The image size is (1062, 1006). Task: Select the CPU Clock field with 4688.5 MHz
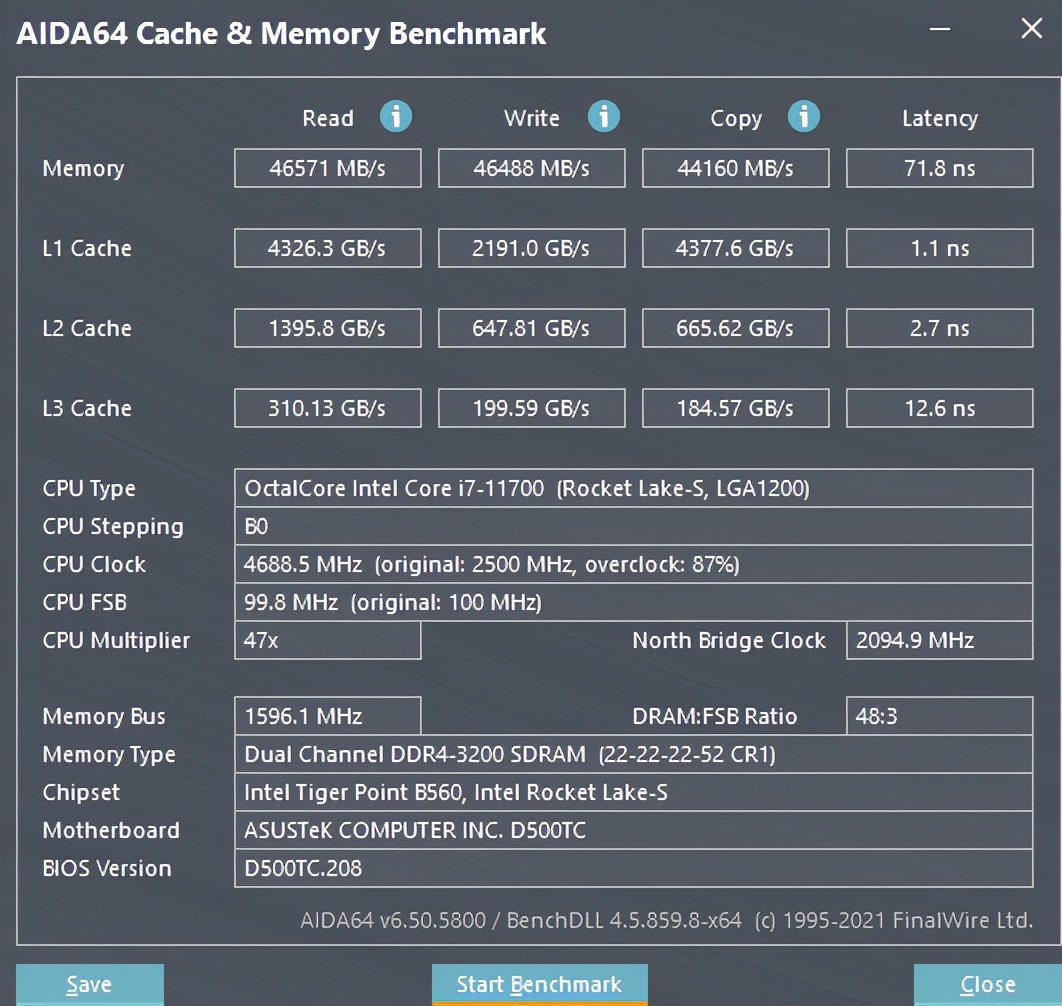[x=634, y=564]
